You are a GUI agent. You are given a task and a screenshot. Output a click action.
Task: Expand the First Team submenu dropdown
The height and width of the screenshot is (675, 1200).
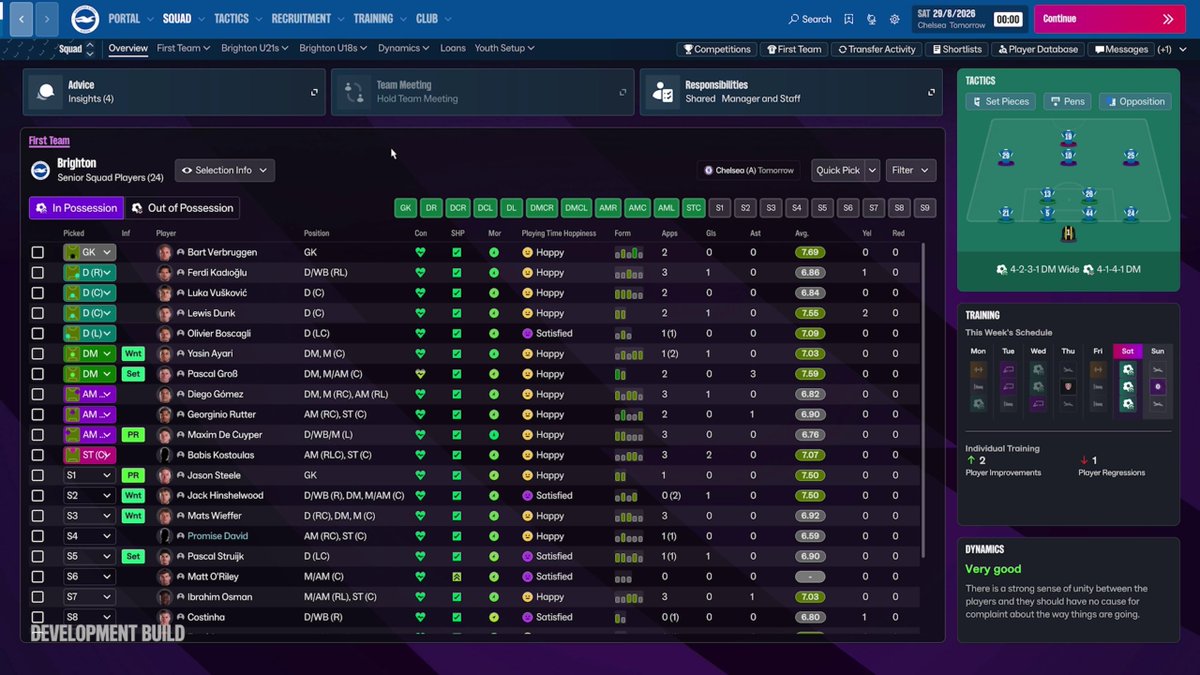pyautogui.click(x=183, y=48)
